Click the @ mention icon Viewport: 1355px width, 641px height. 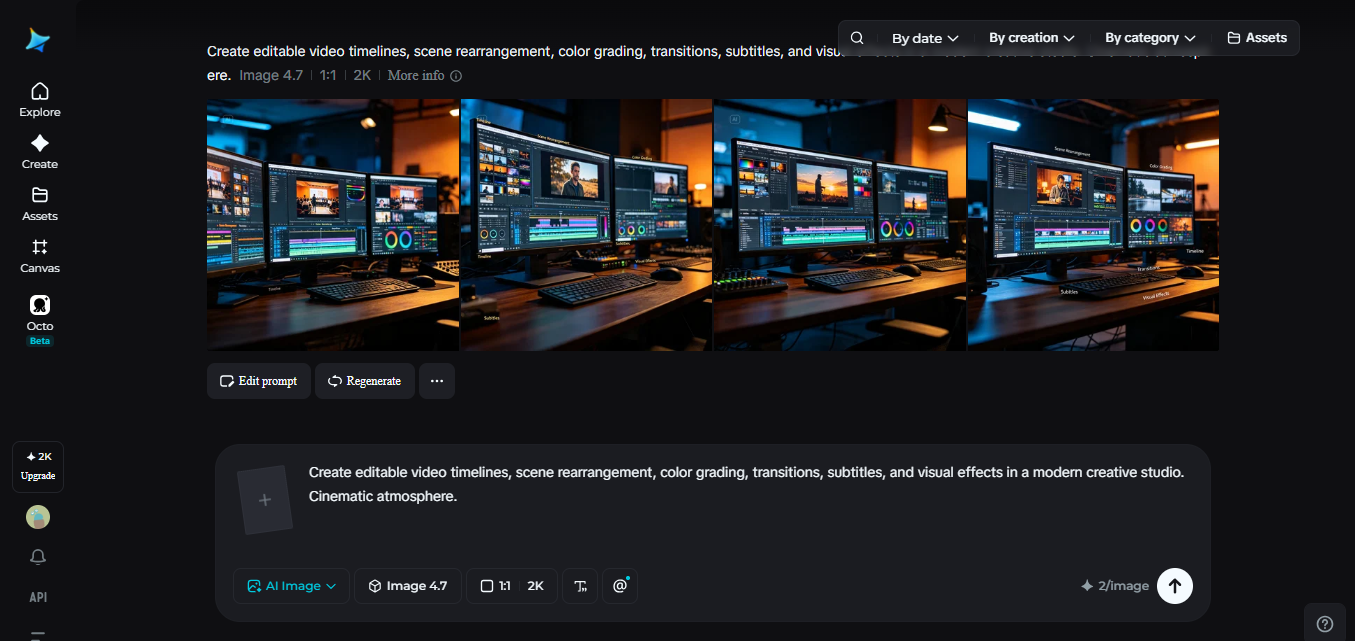click(620, 586)
